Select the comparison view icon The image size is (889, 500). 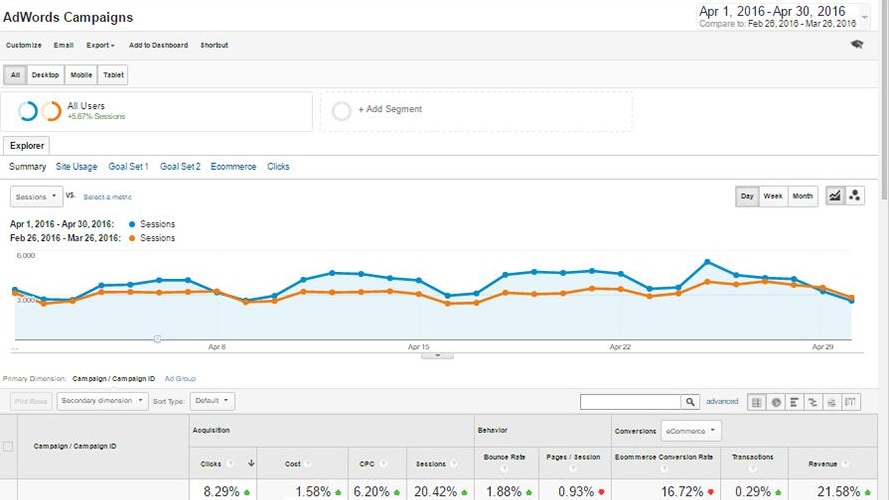pyautogui.click(x=813, y=402)
